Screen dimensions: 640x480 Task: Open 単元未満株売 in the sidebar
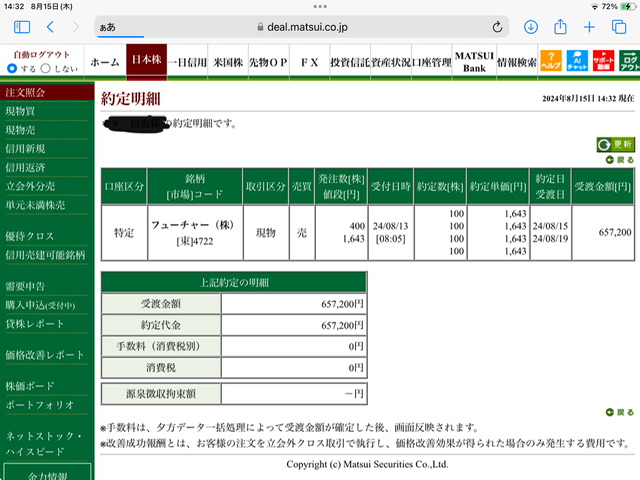[36, 205]
